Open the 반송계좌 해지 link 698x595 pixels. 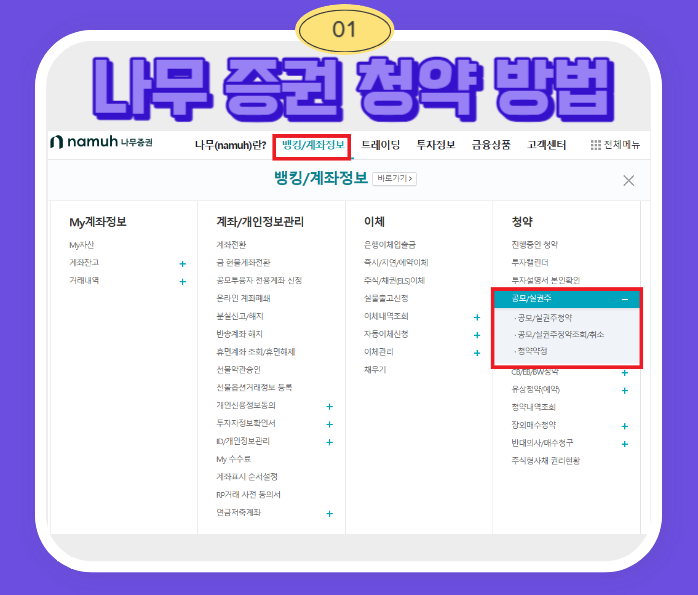click(x=239, y=334)
